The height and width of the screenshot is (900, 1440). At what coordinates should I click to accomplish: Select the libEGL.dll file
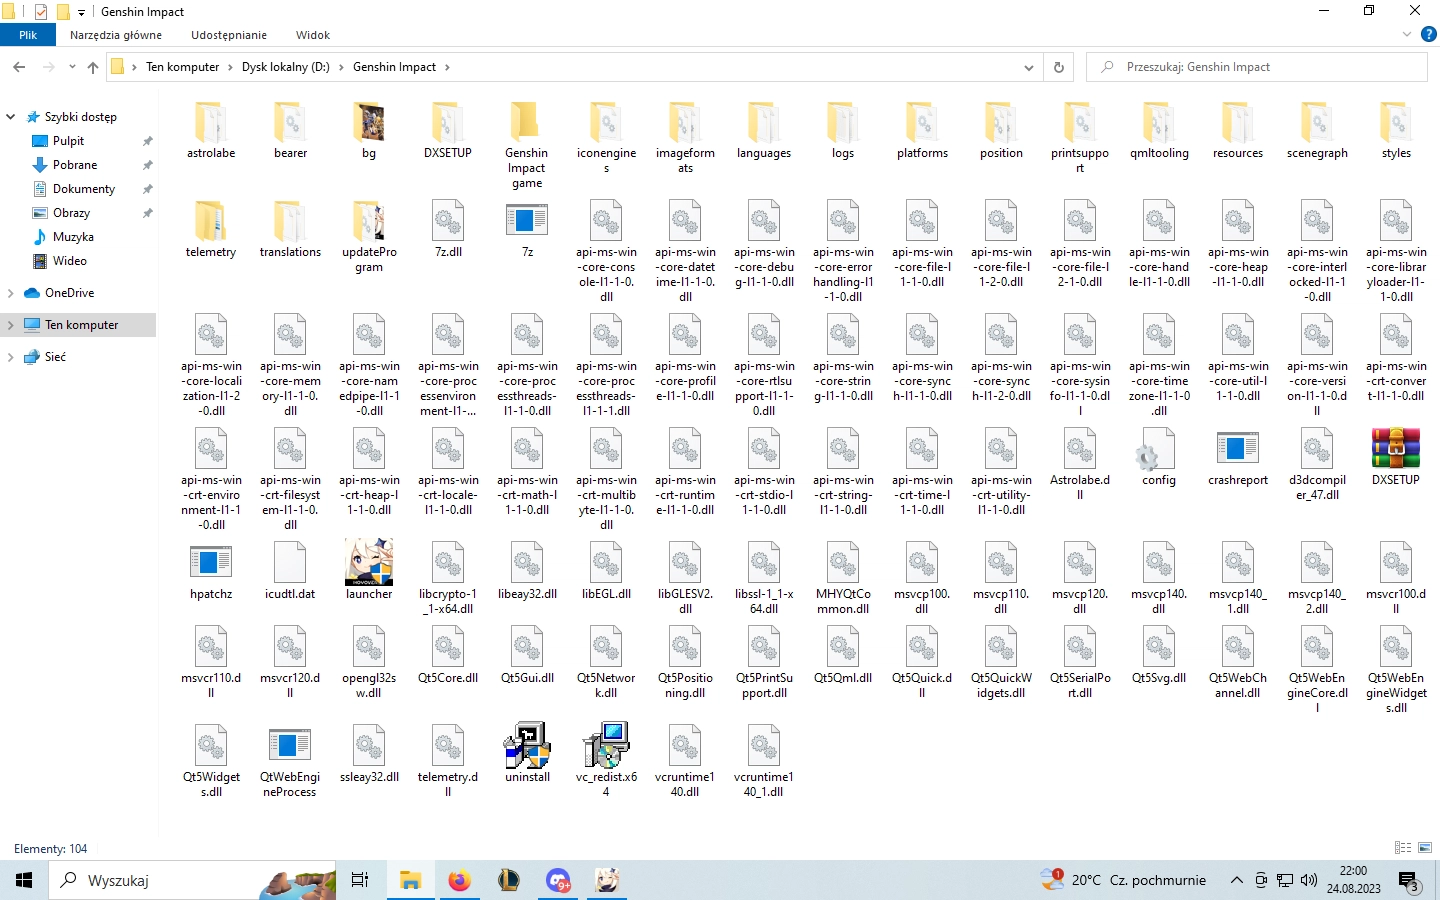pos(606,571)
